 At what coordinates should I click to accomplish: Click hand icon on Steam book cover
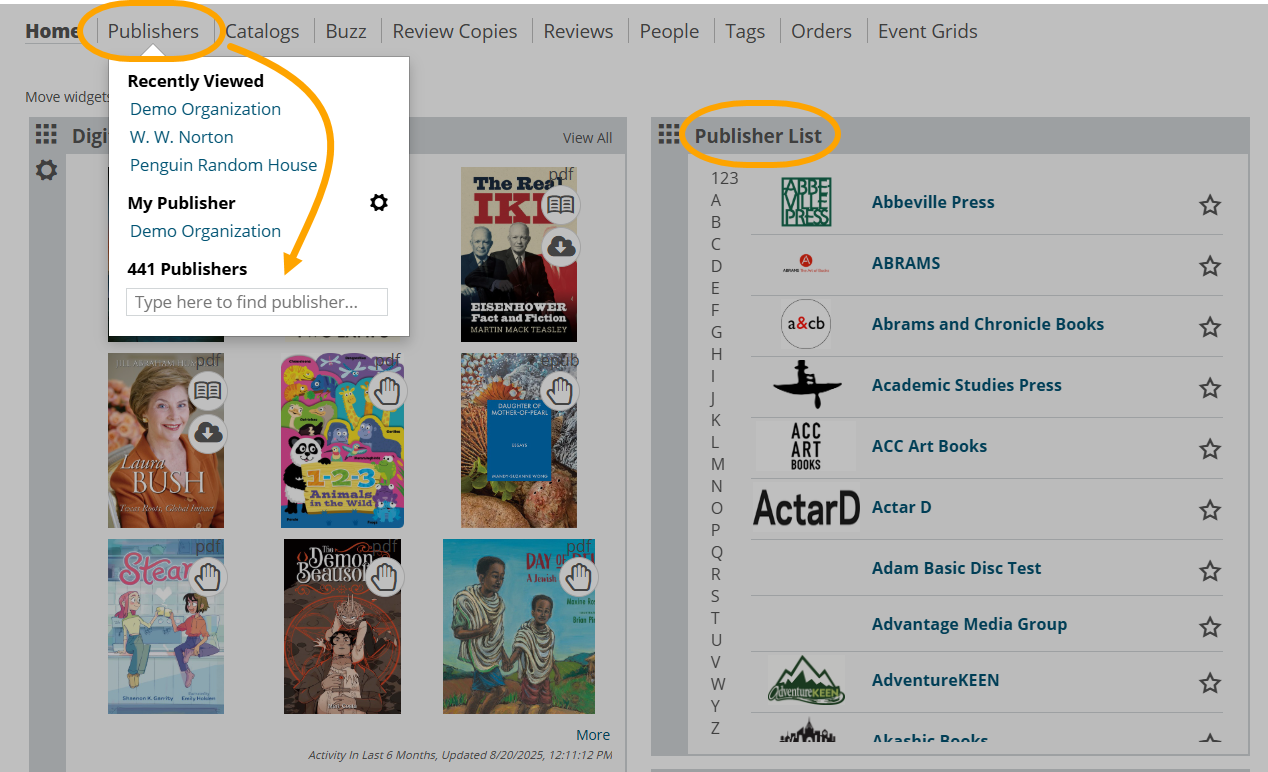pyautogui.click(x=208, y=577)
